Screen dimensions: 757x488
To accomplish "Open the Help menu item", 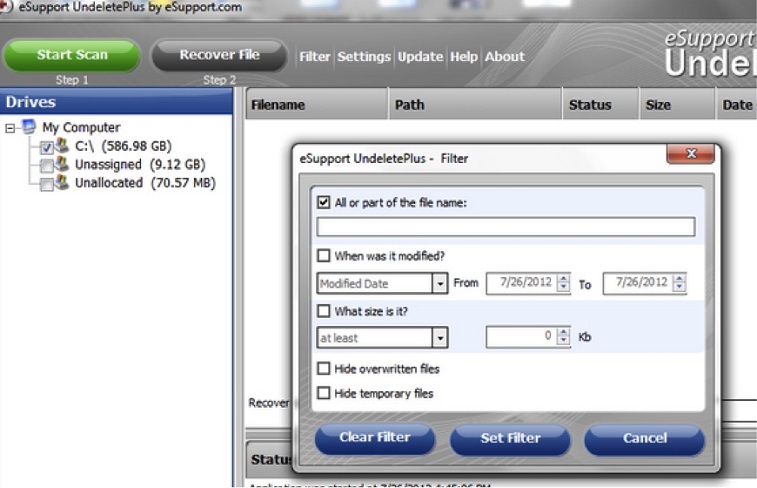I will (x=463, y=56).
